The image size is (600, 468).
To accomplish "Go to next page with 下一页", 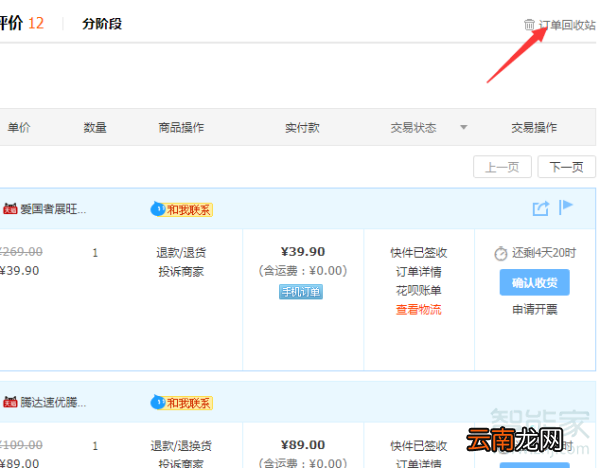I will coord(566,167).
